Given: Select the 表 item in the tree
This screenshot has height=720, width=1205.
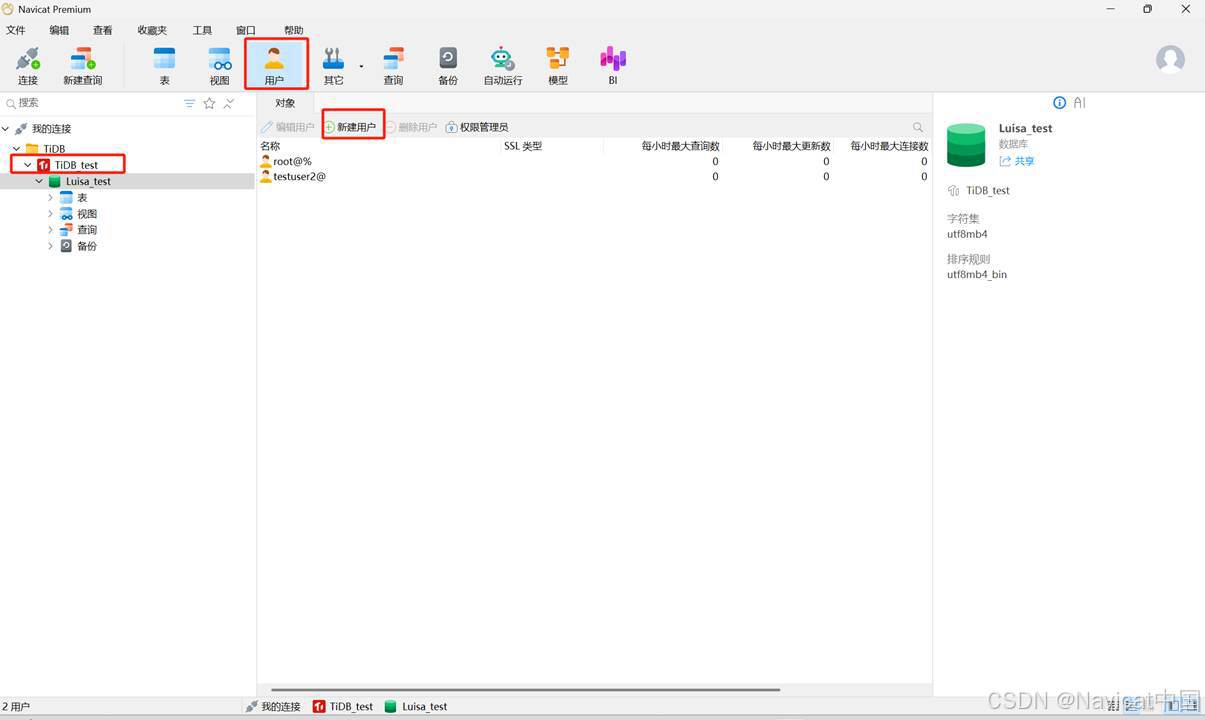Looking at the screenshot, I should (82, 198).
